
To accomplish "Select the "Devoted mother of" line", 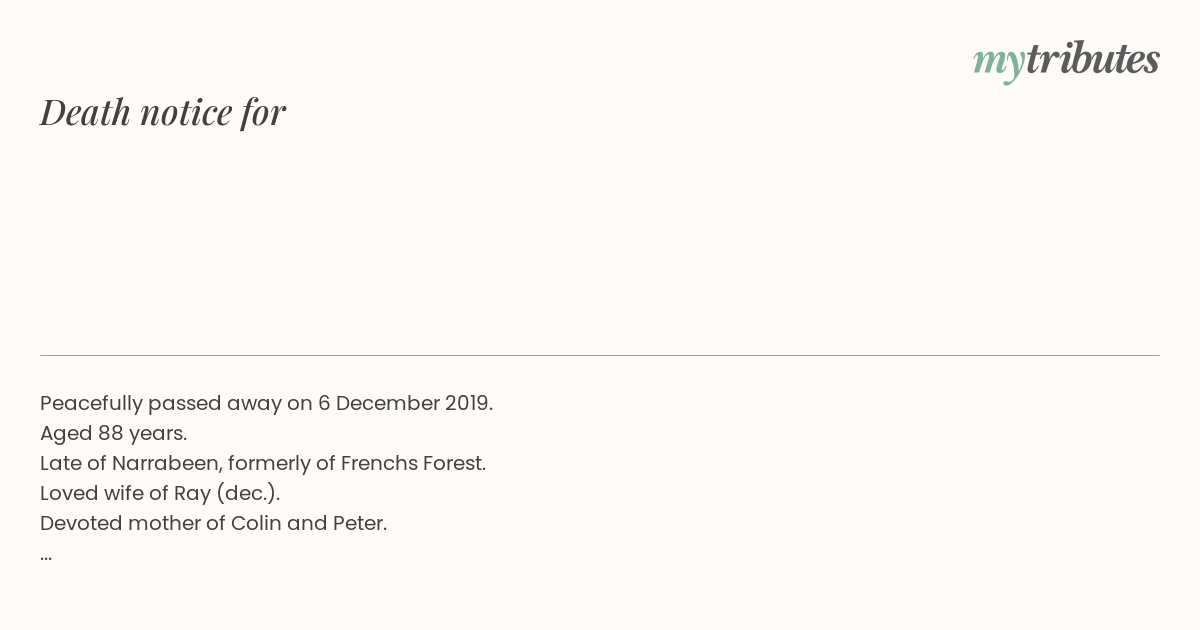I will tap(213, 523).
